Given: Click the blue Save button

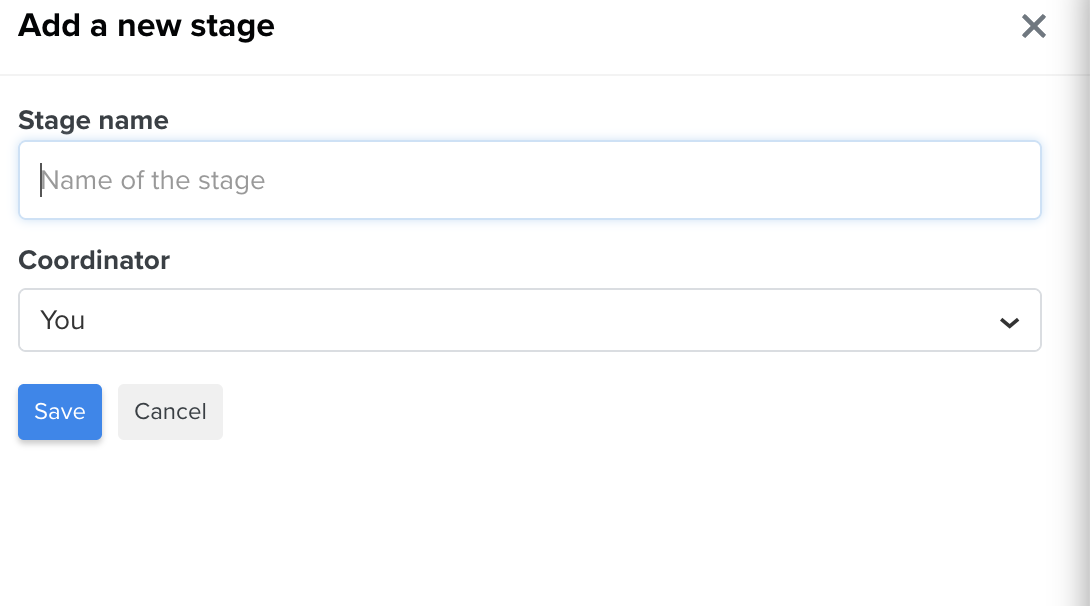Looking at the screenshot, I should coord(60,412).
